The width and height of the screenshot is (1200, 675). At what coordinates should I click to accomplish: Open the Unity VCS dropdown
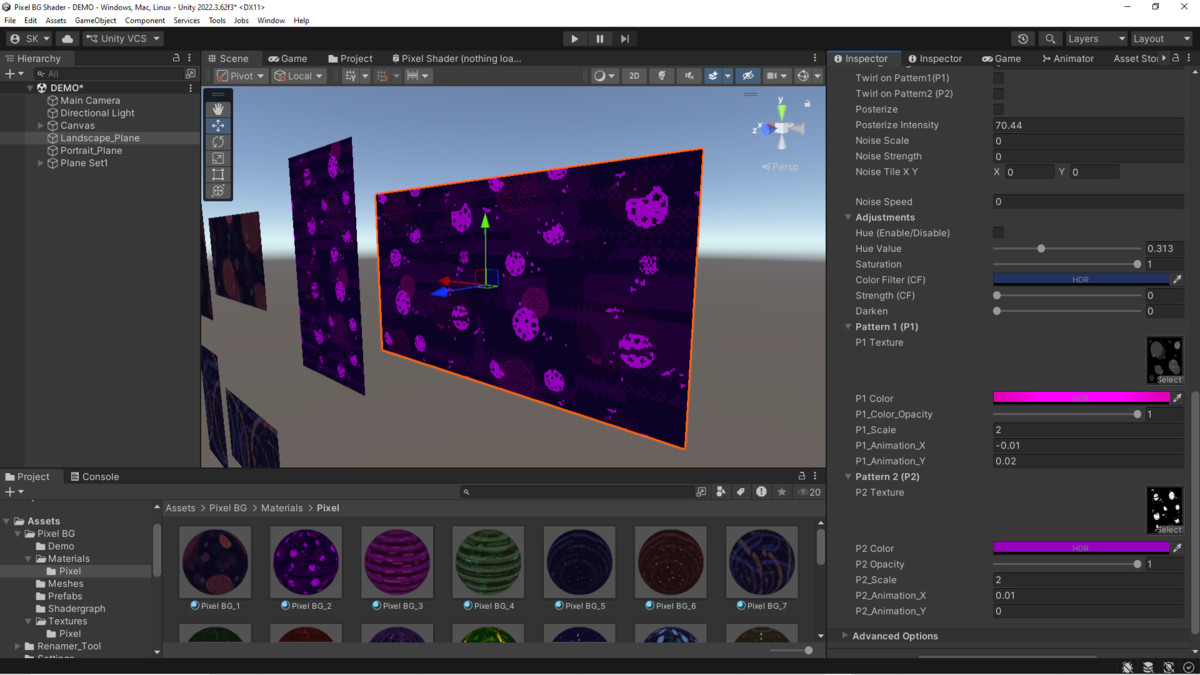(122, 39)
